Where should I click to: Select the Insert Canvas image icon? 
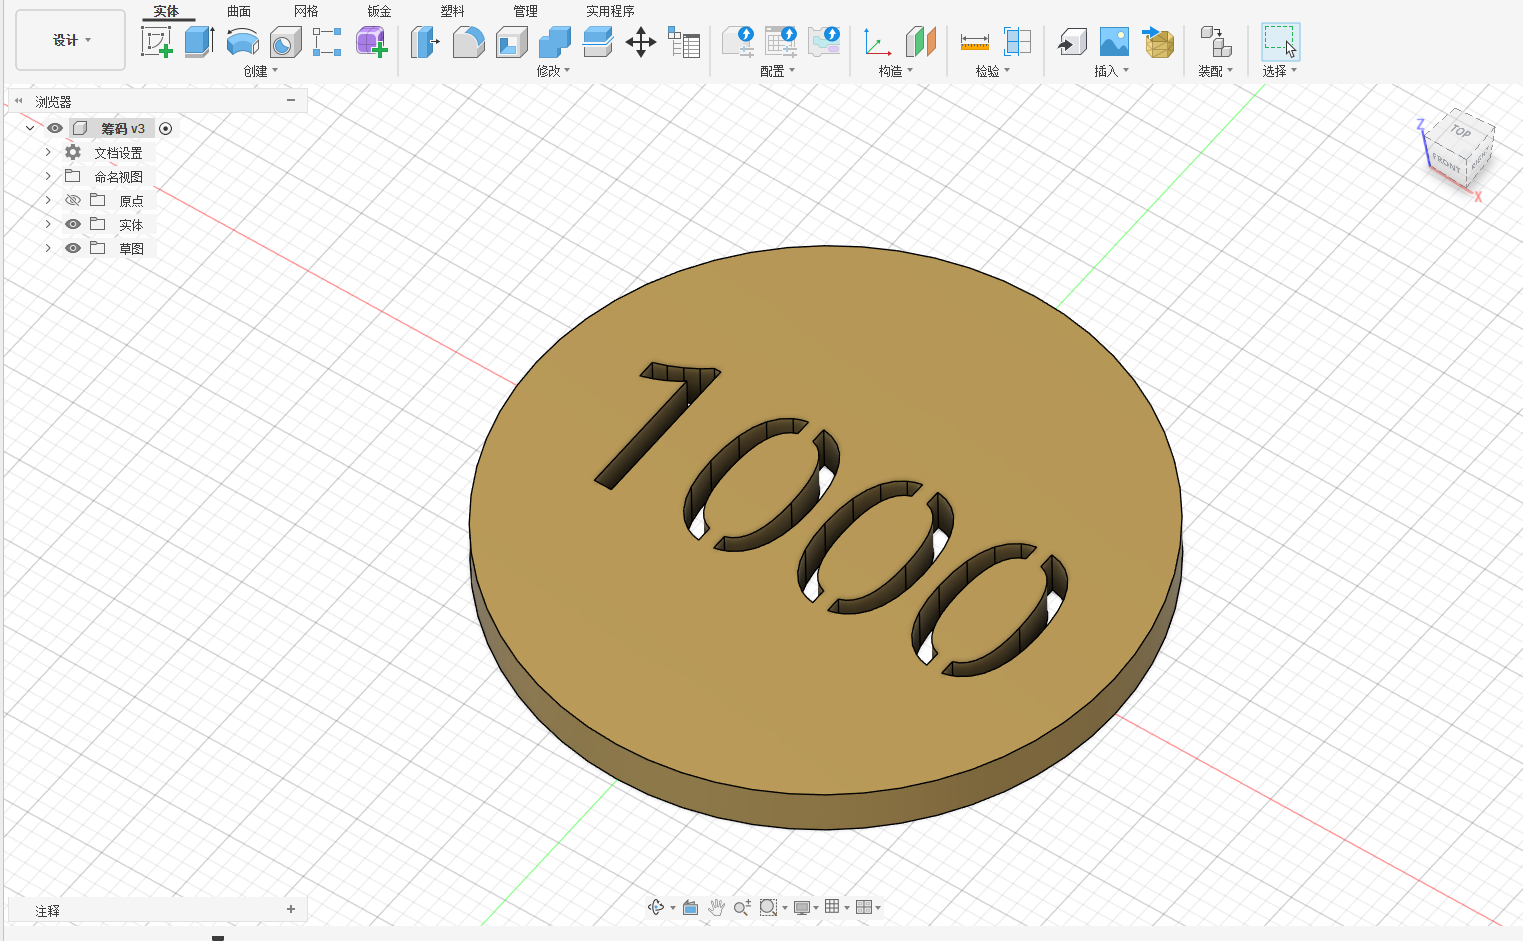1115,42
